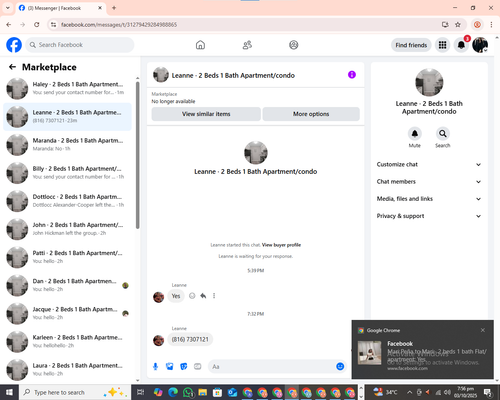Bookmark this page with the star icon
The height and width of the screenshot is (400, 500).
(458, 25)
